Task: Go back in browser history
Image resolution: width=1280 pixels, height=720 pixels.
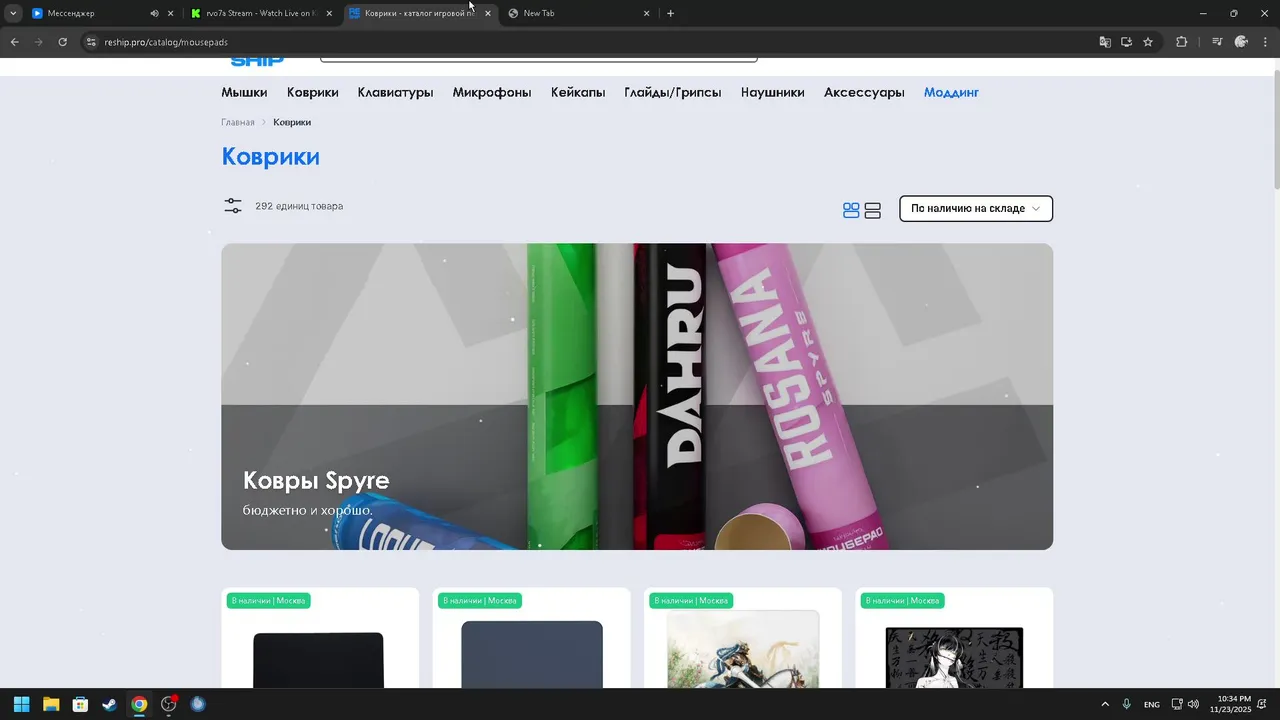Action: (14, 42)
